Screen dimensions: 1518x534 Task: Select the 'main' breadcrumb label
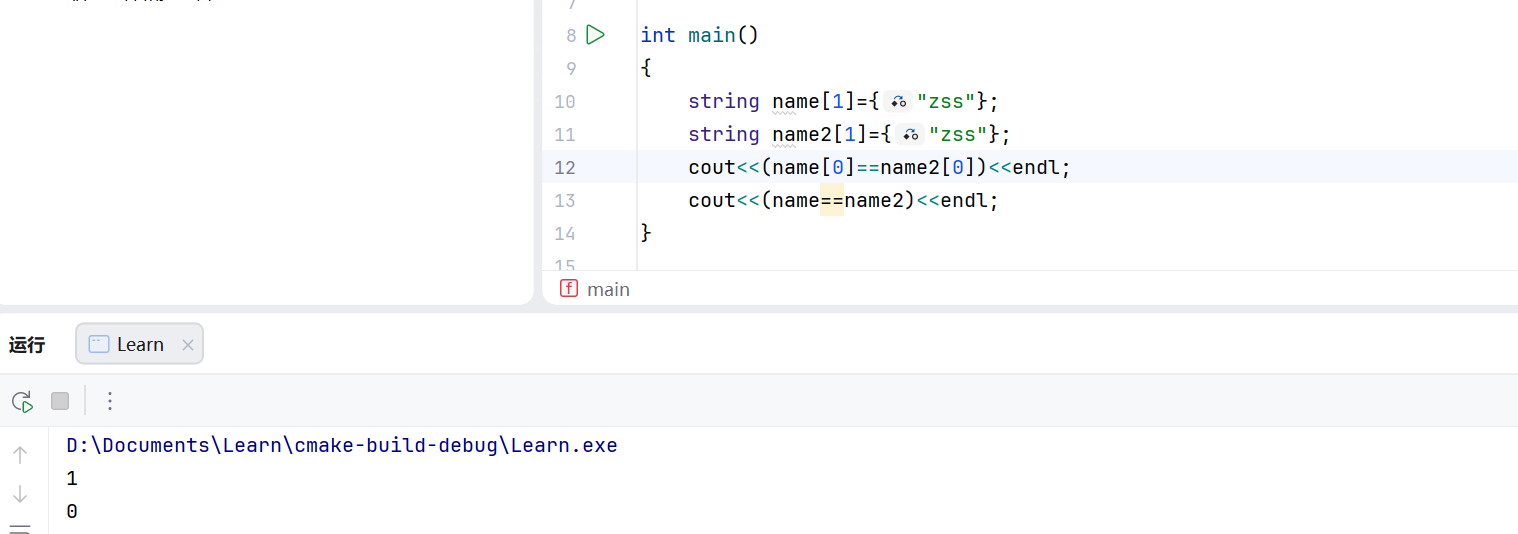pyautogui.click(x=608, y=289)
